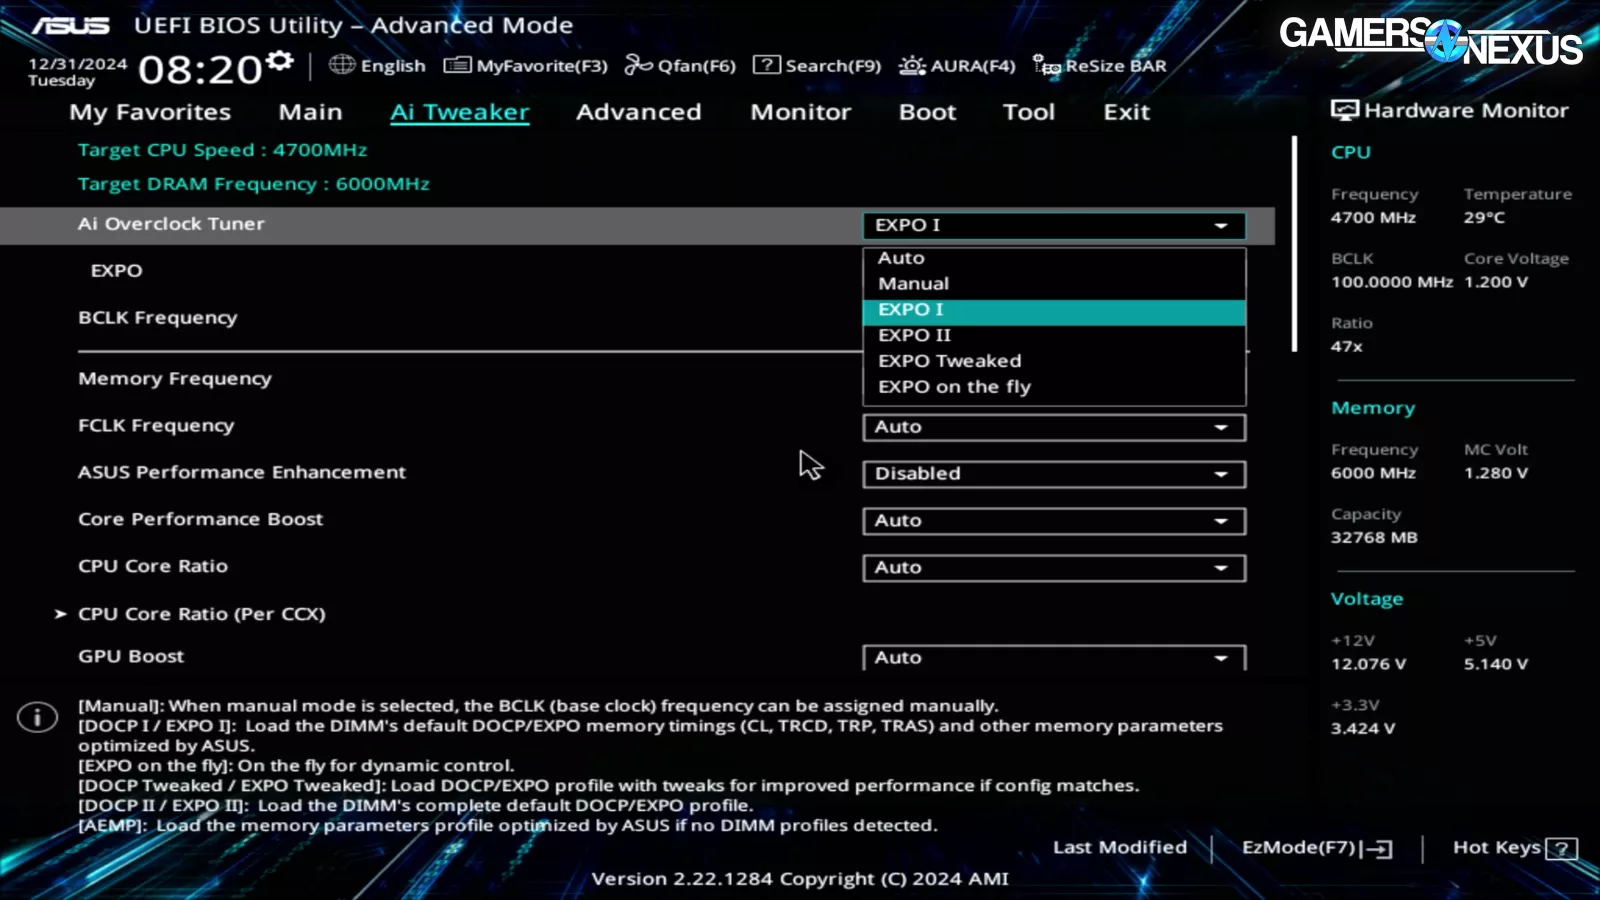Open the Boot tab

click(x=927, y=112)
